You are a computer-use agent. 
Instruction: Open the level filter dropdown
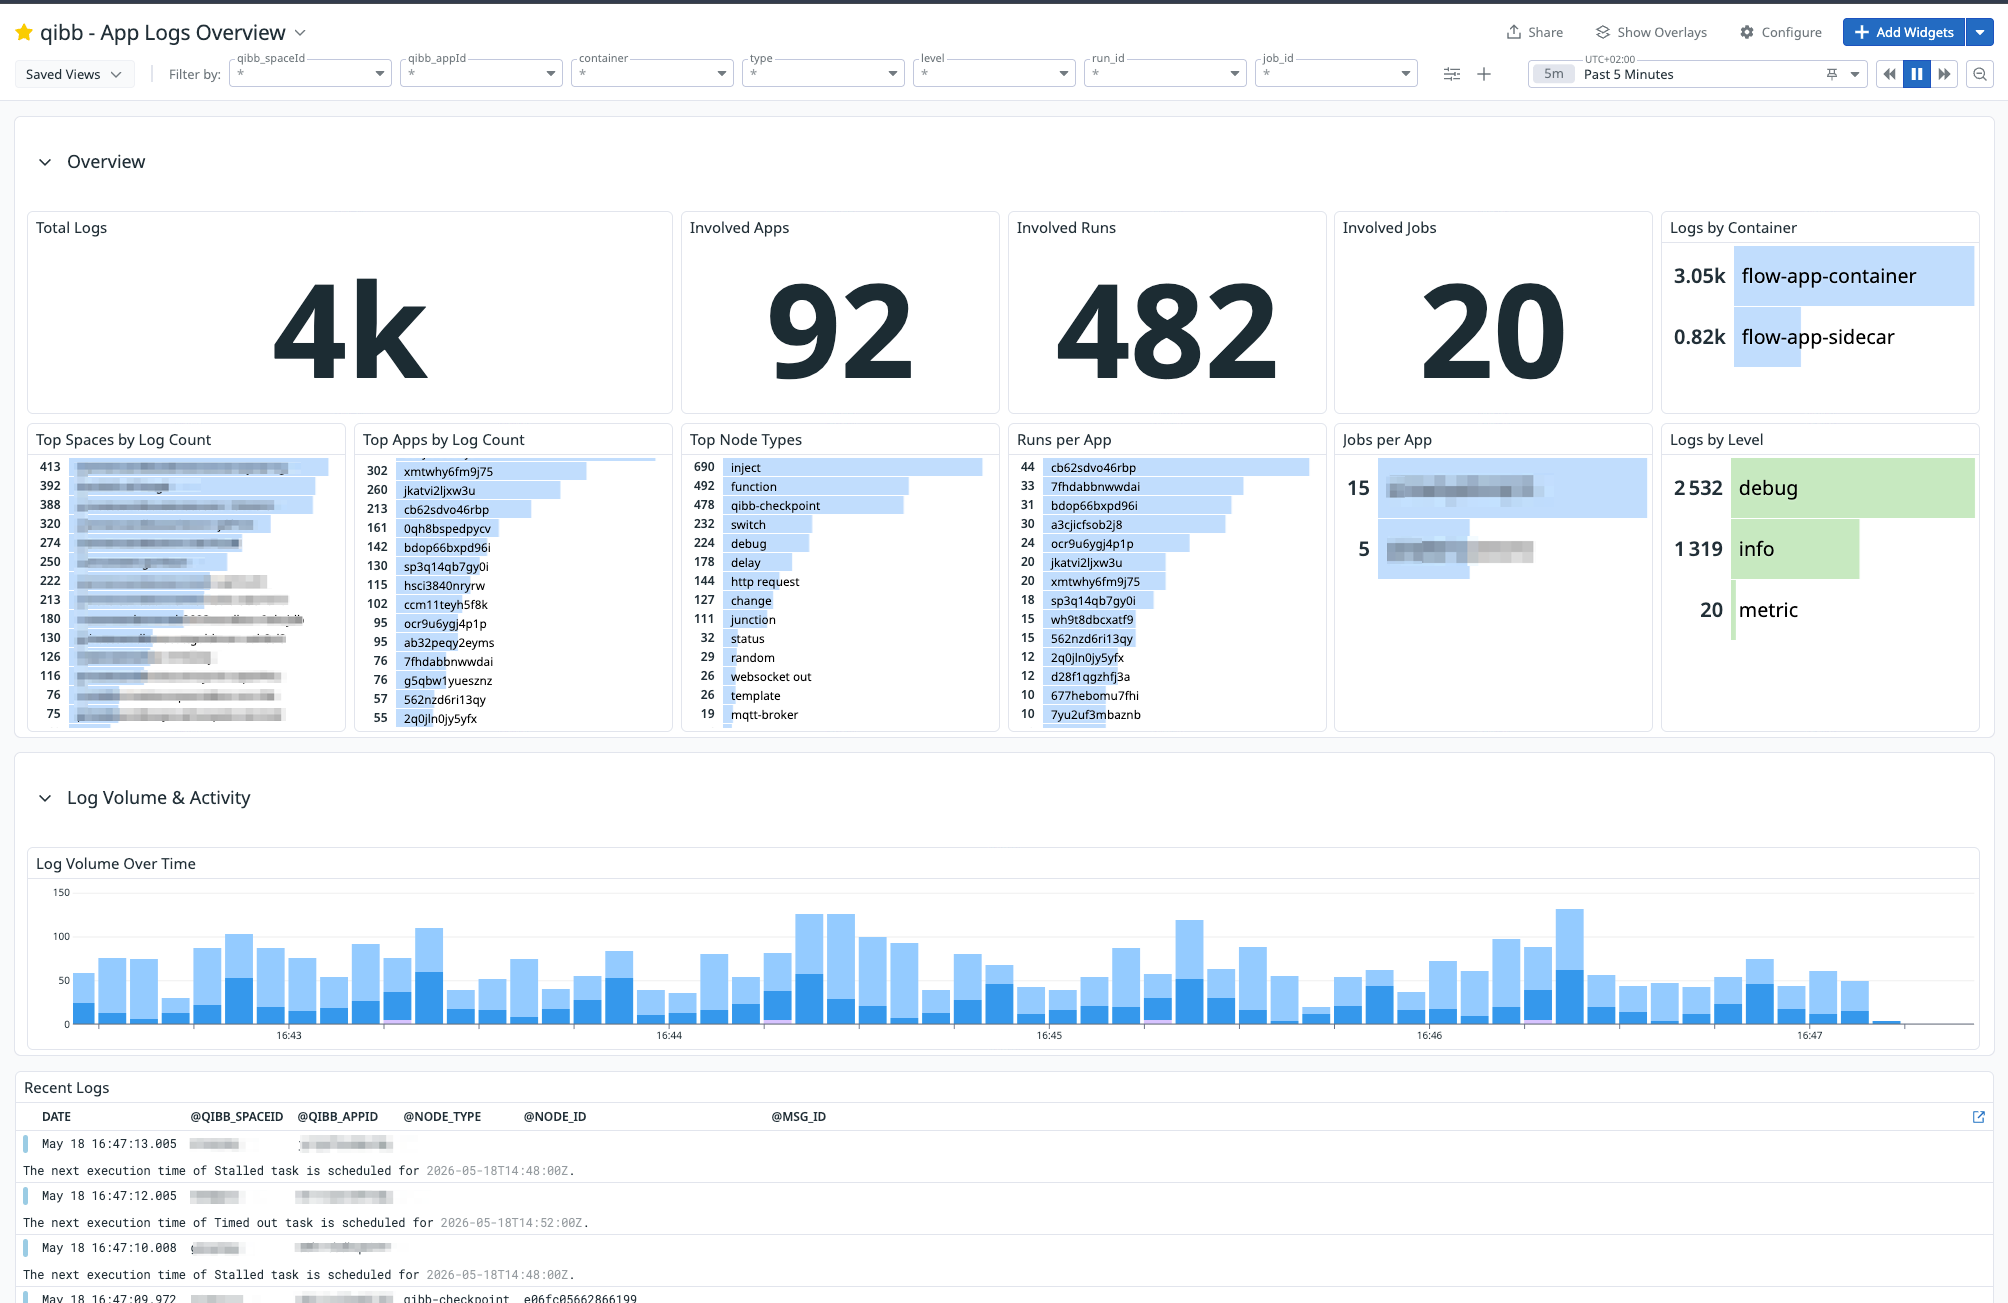pyautogui.click(x=995, y=73)
